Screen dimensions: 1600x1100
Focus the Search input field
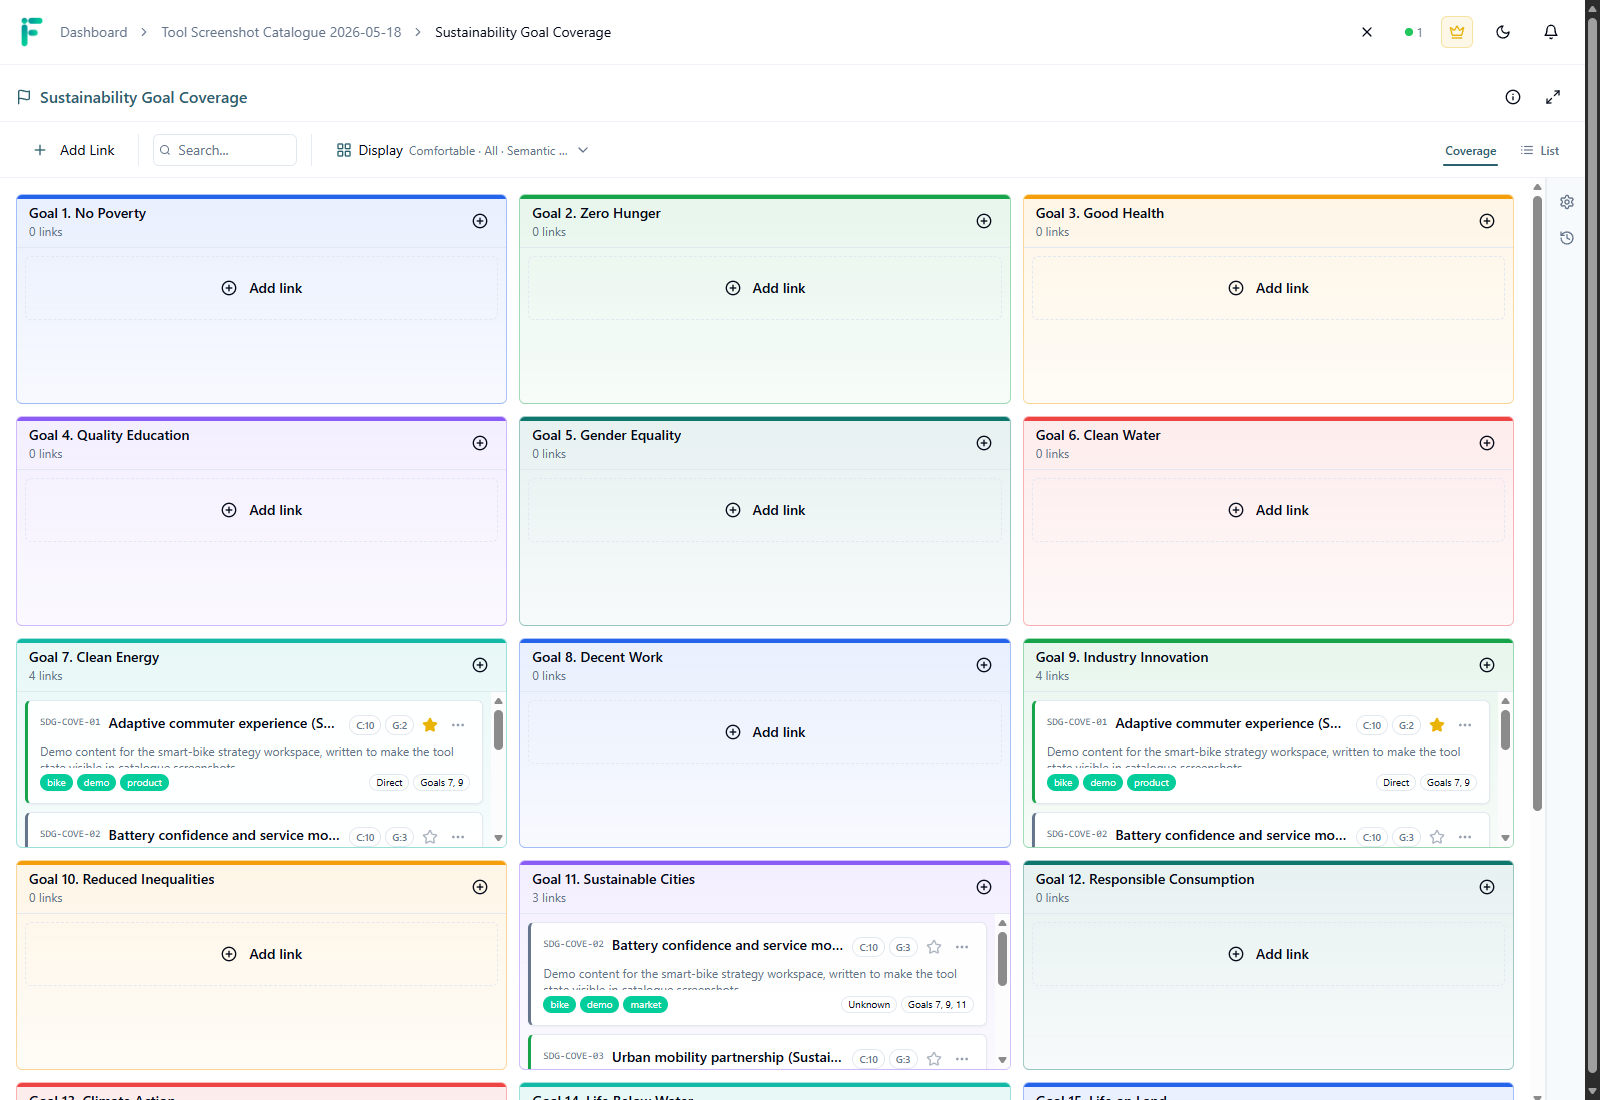tap(225, 150)
